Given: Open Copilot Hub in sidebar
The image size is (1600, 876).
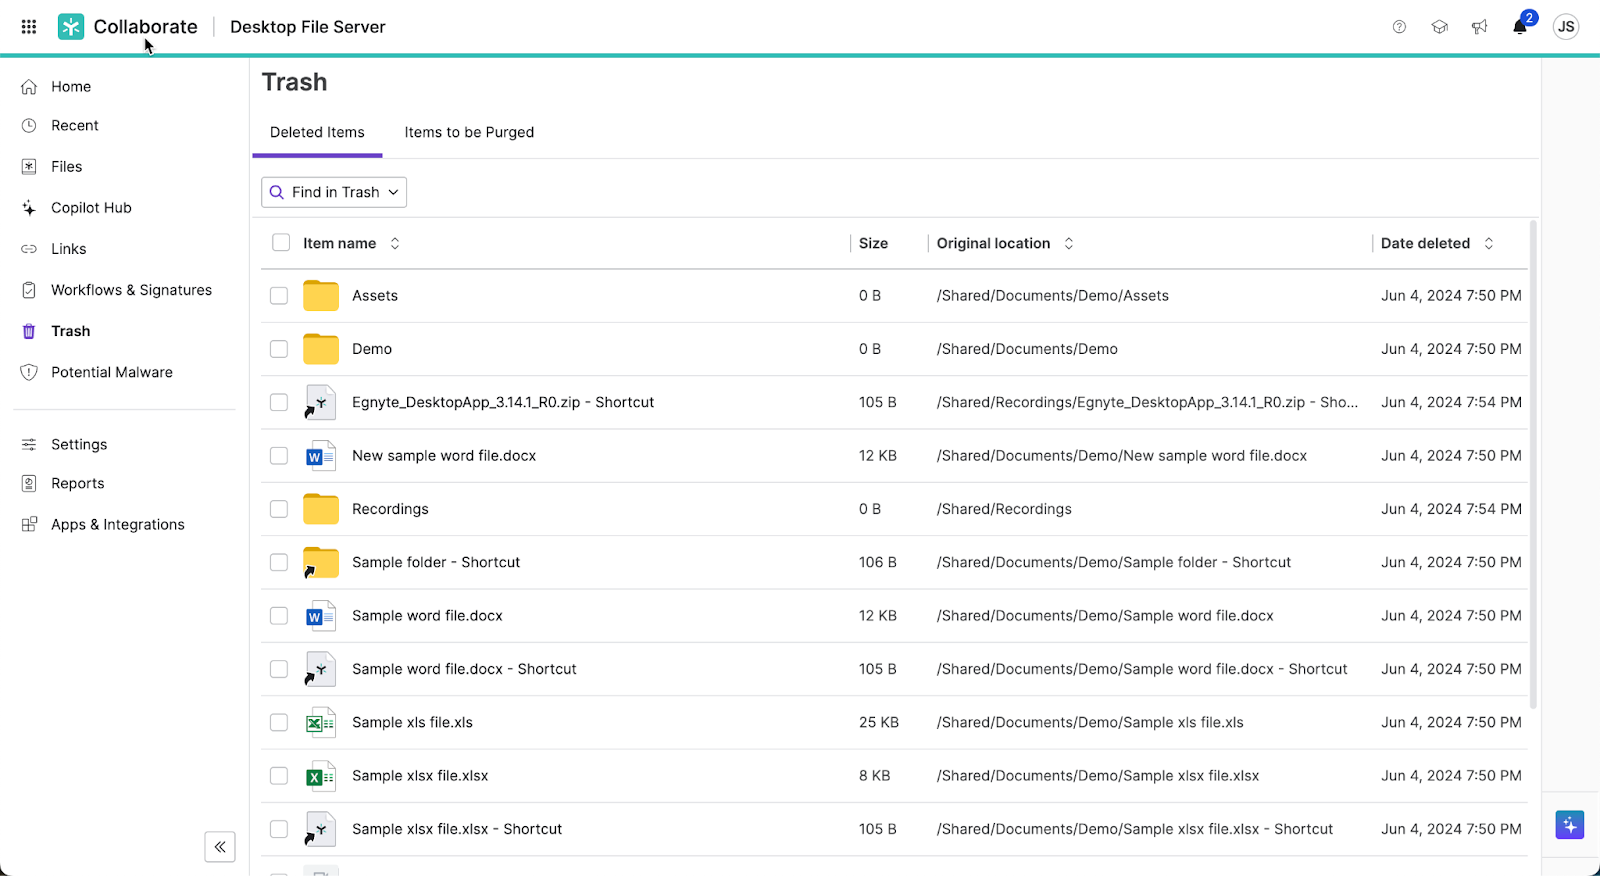Looking at the screenshot, I should click(91, 208).
